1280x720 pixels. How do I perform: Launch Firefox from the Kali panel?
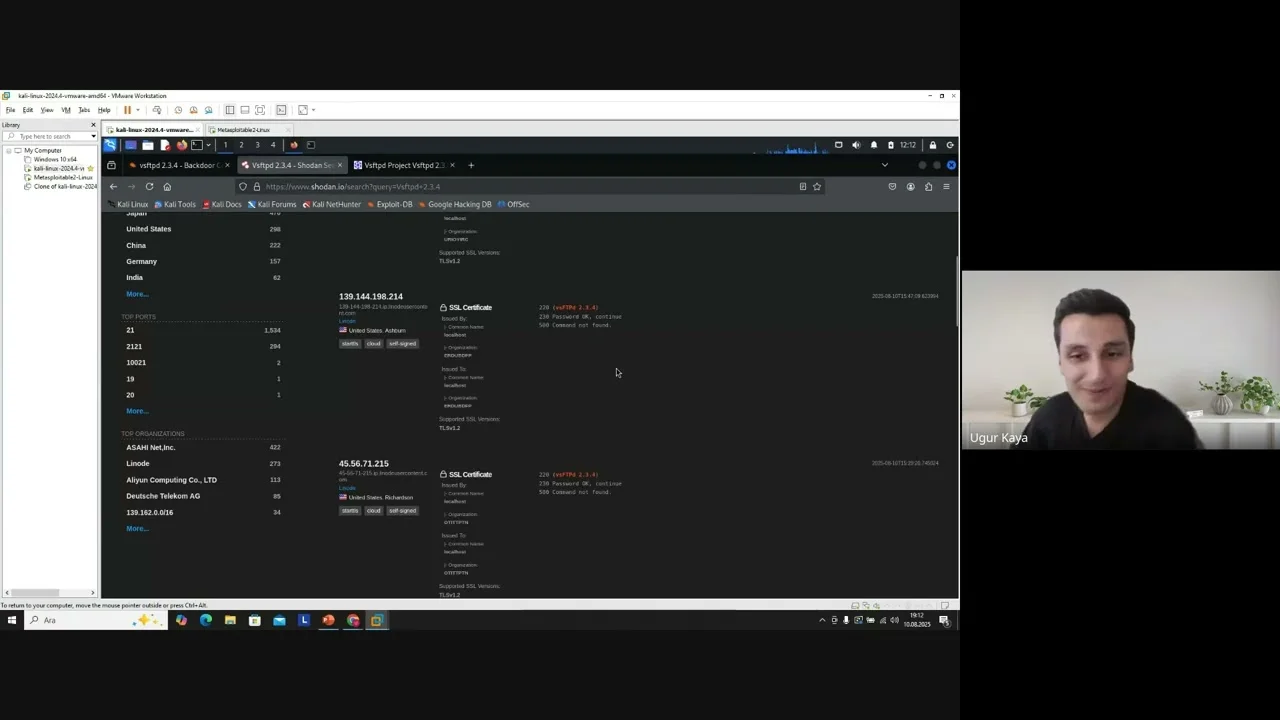pos(182,145)
